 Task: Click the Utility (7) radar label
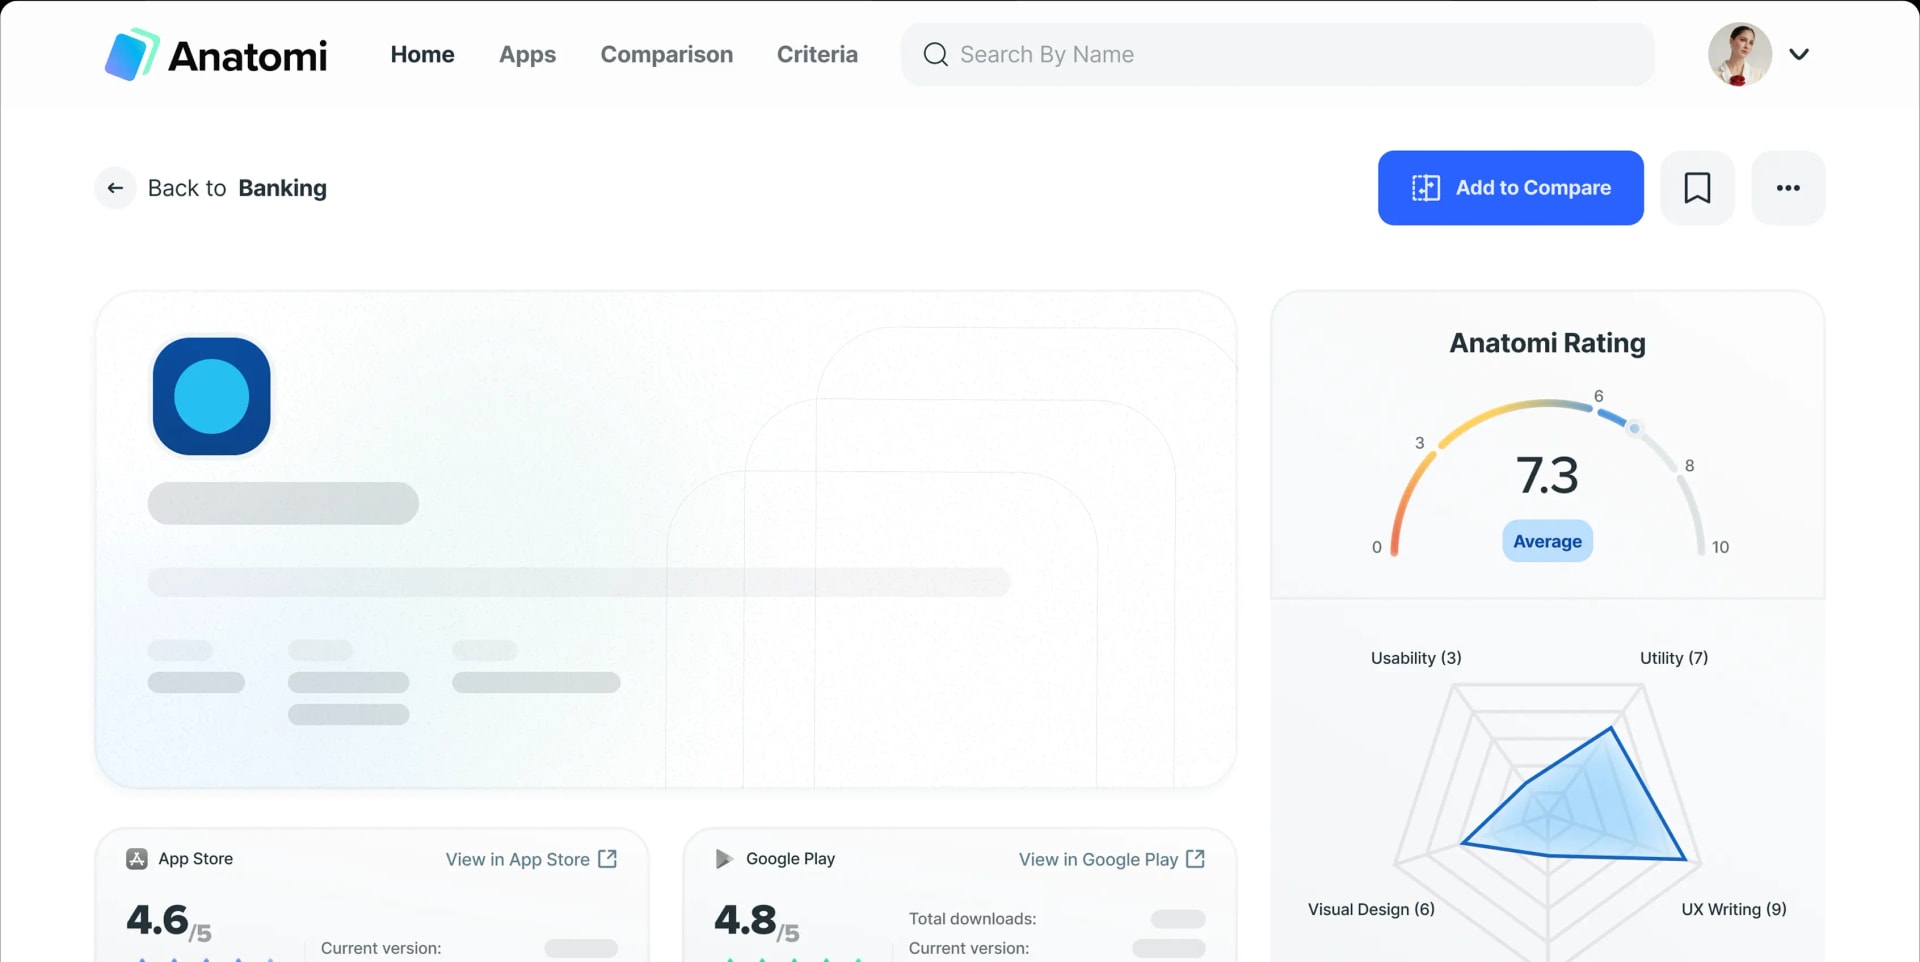pos(1674,658)
